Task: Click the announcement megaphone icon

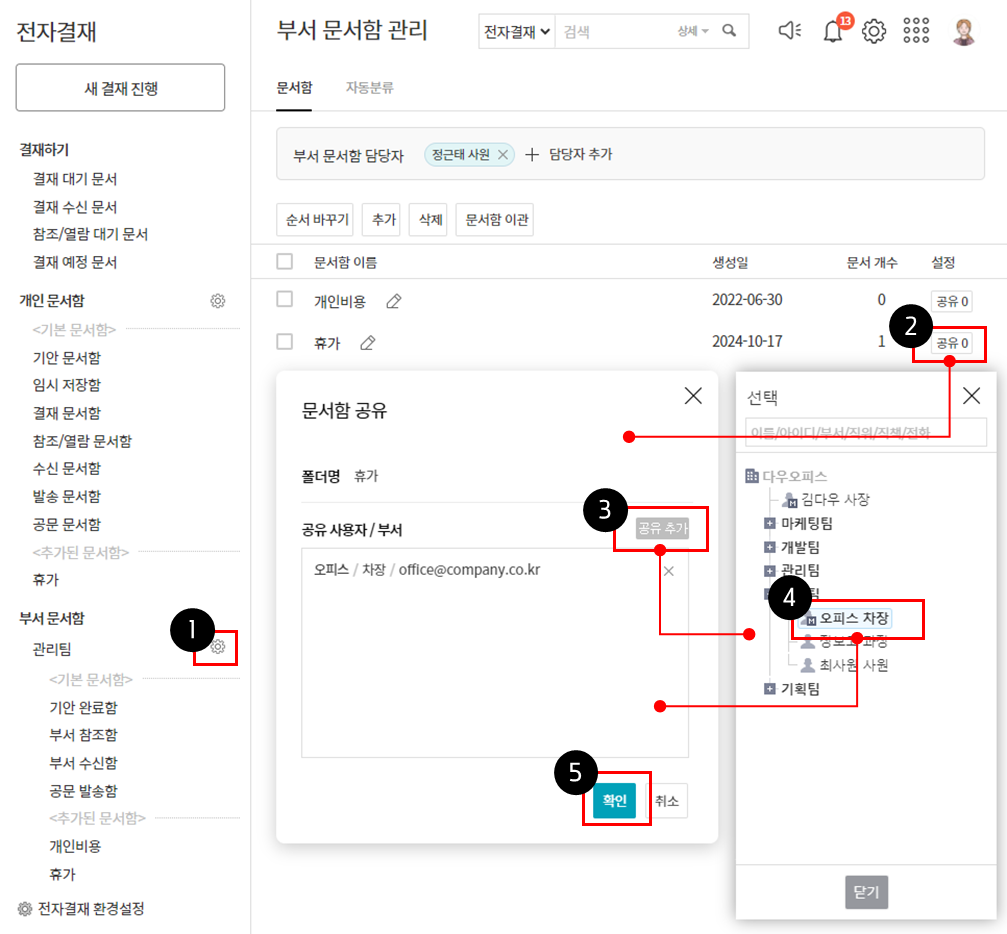Action: [789, 32]
